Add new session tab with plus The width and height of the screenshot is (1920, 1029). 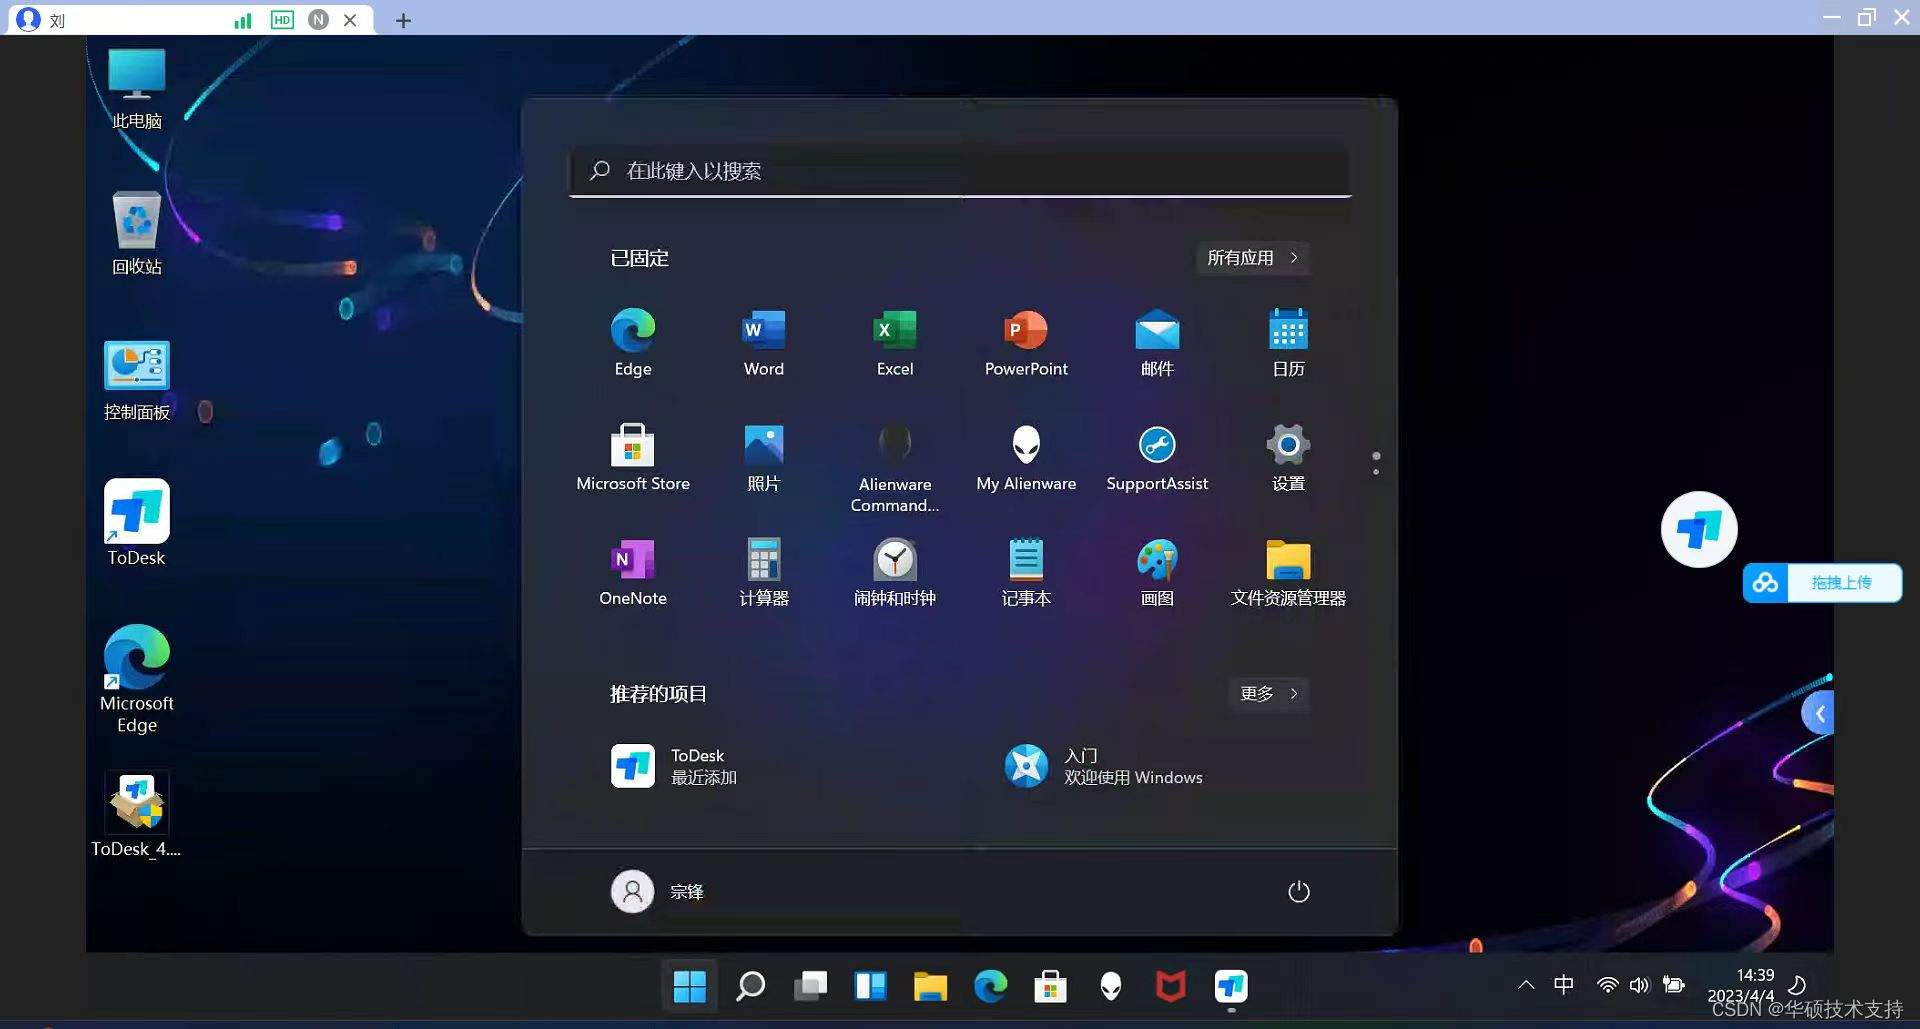[403, 20]
